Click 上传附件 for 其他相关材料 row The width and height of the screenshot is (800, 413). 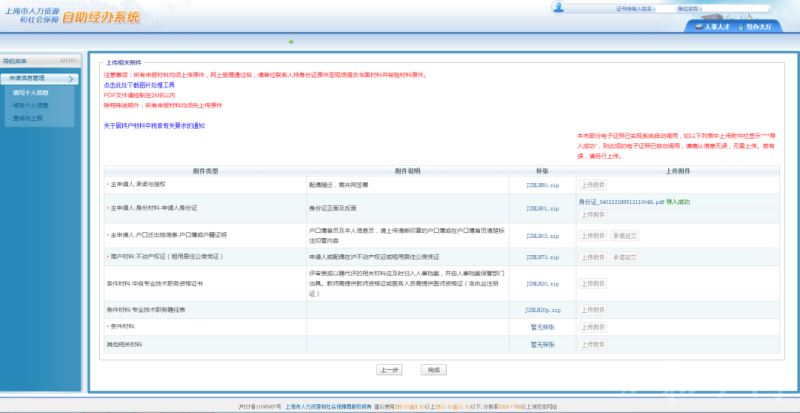592,344
